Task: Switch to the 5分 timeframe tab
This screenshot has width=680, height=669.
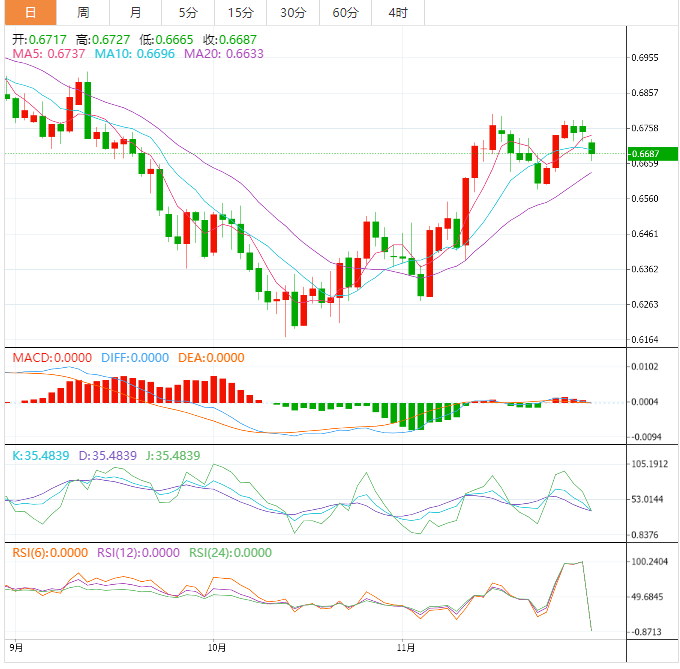Action: (188, 12)
